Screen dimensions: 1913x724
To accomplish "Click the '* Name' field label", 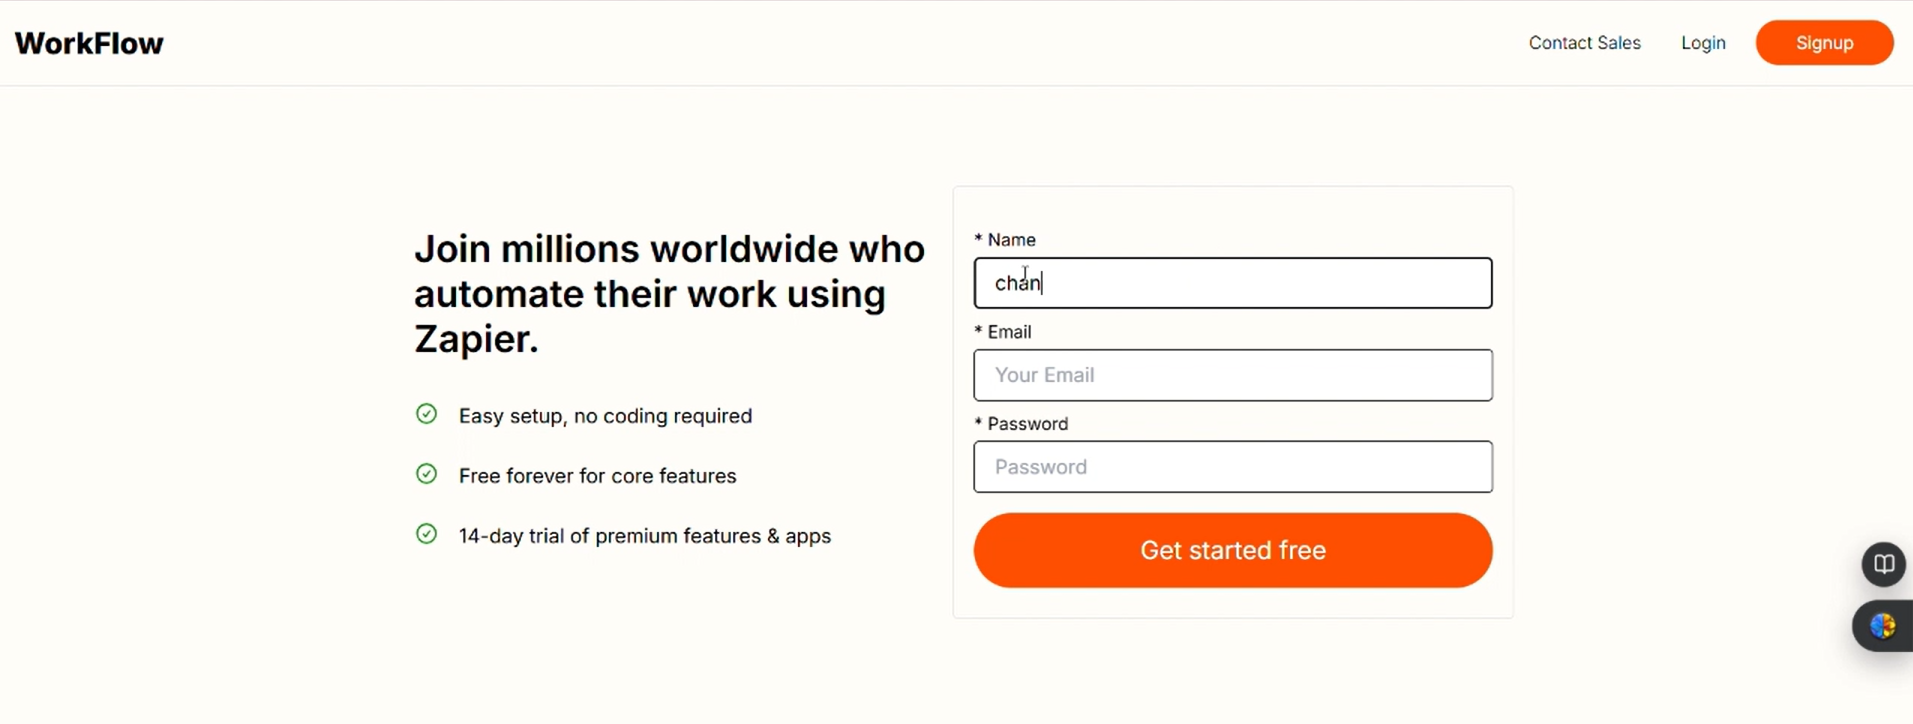I will click(1006, 240).
